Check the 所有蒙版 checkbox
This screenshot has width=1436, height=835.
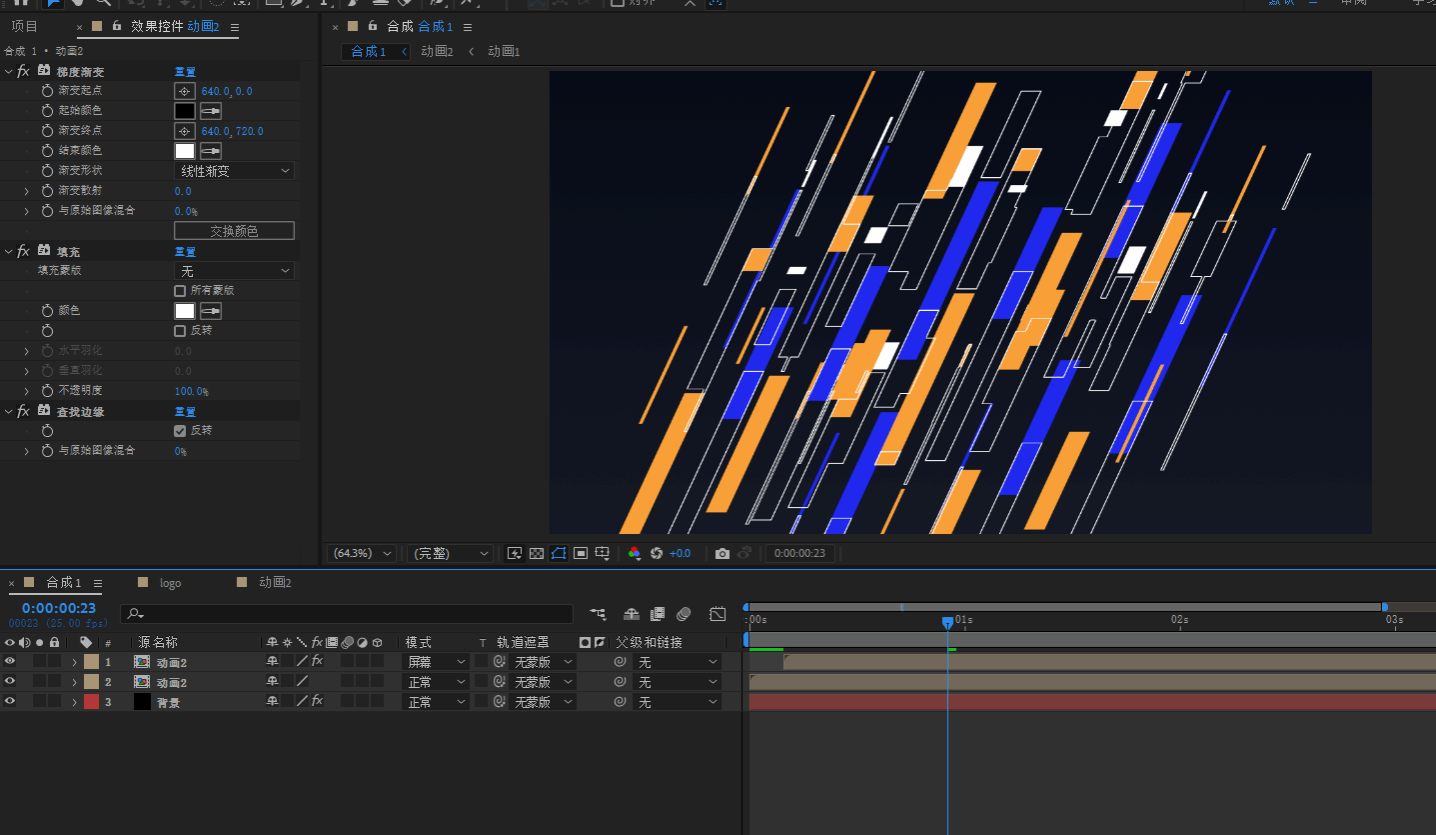180,291
